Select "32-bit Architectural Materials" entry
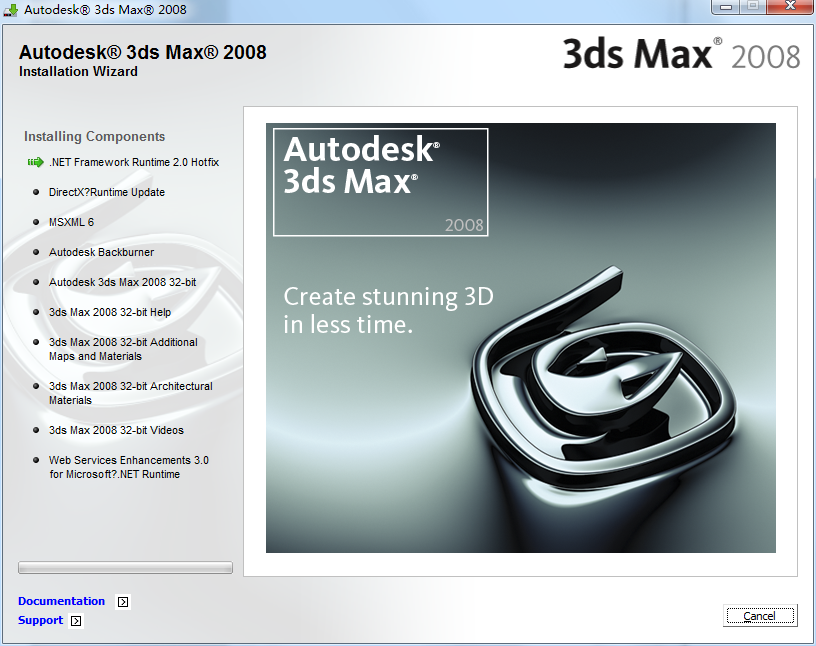Viewport: 816px width, 646px height. click(x=131, y=393)
